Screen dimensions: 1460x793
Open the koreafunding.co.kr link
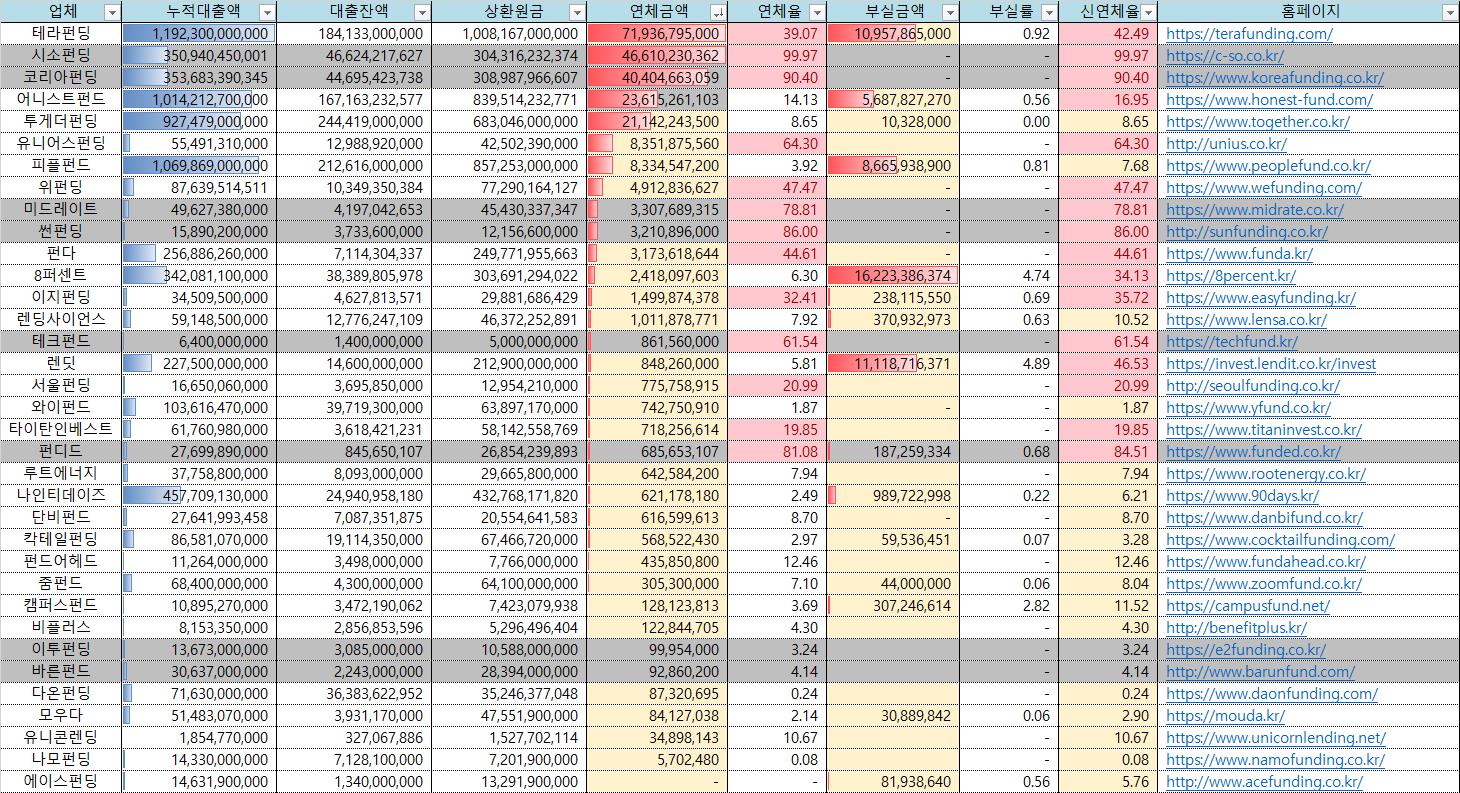click(1275, 78)
